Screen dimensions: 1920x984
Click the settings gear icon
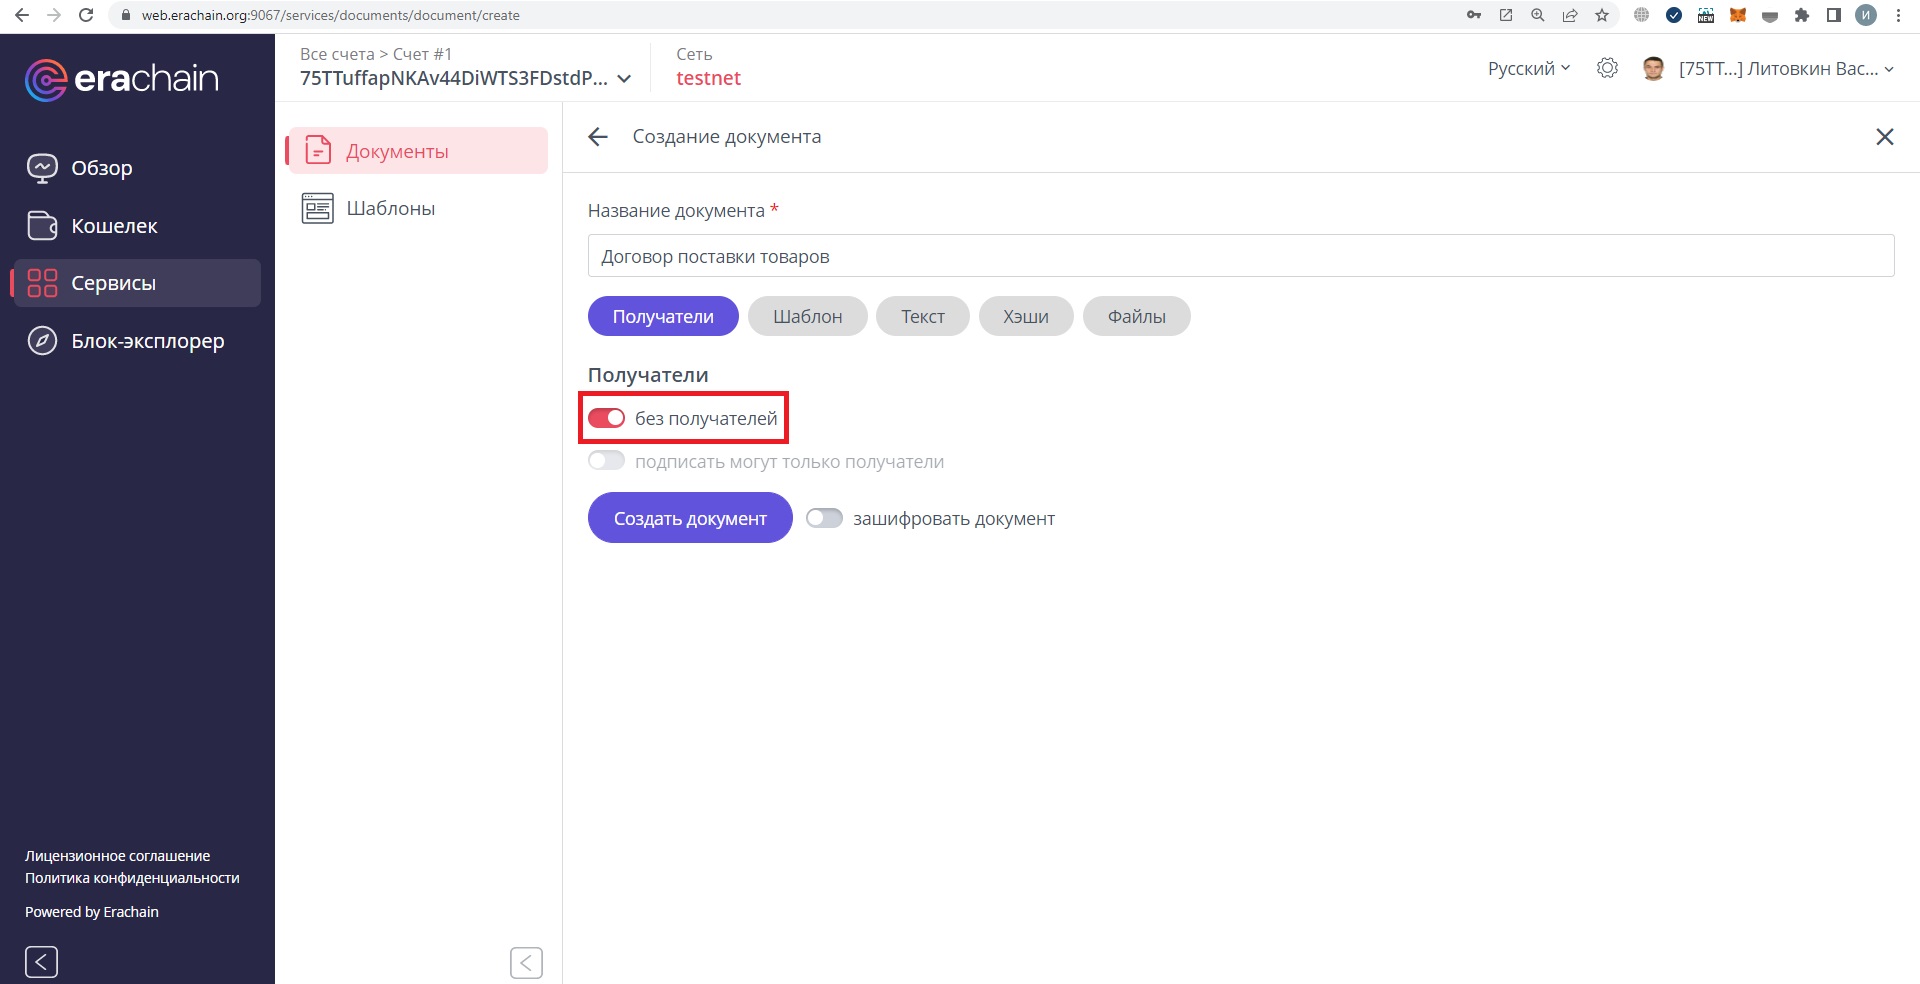(x=1607, y=68)
